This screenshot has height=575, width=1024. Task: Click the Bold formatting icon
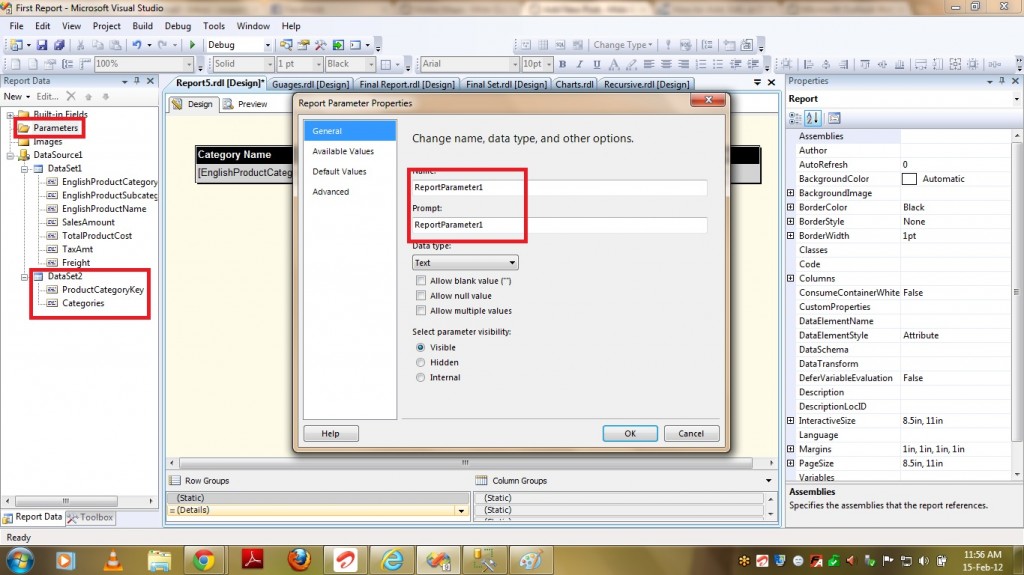click(x=563, y=64)
